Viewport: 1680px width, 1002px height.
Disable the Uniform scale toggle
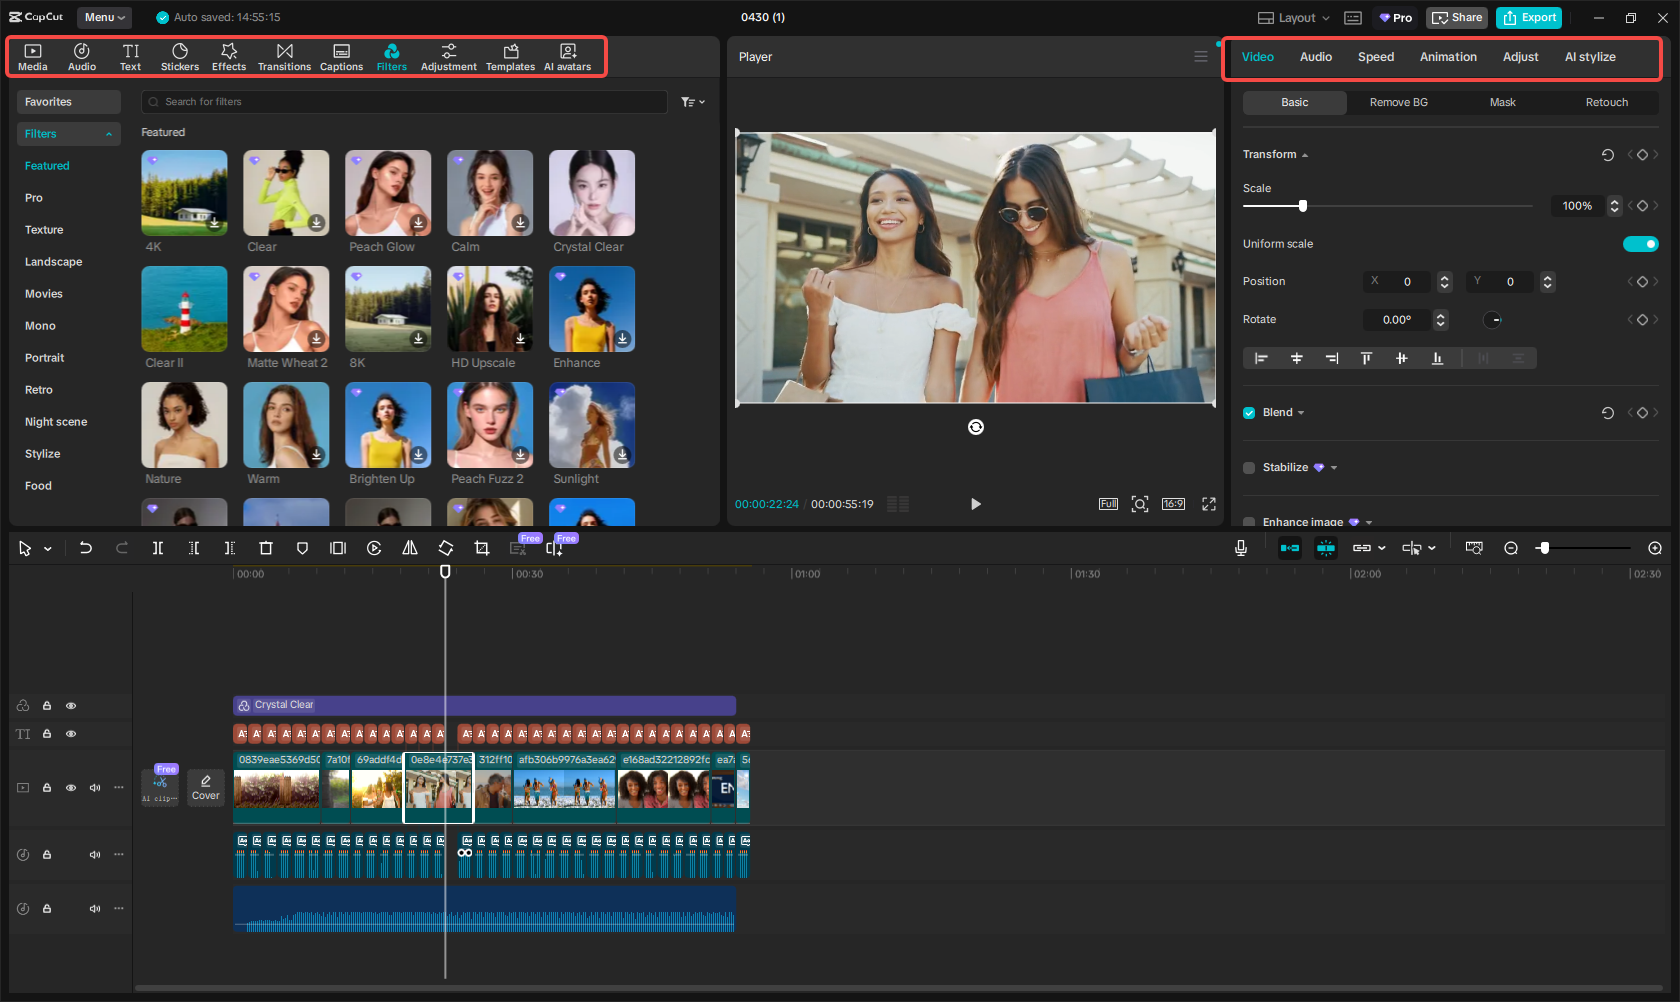(x=1641, y=243)
